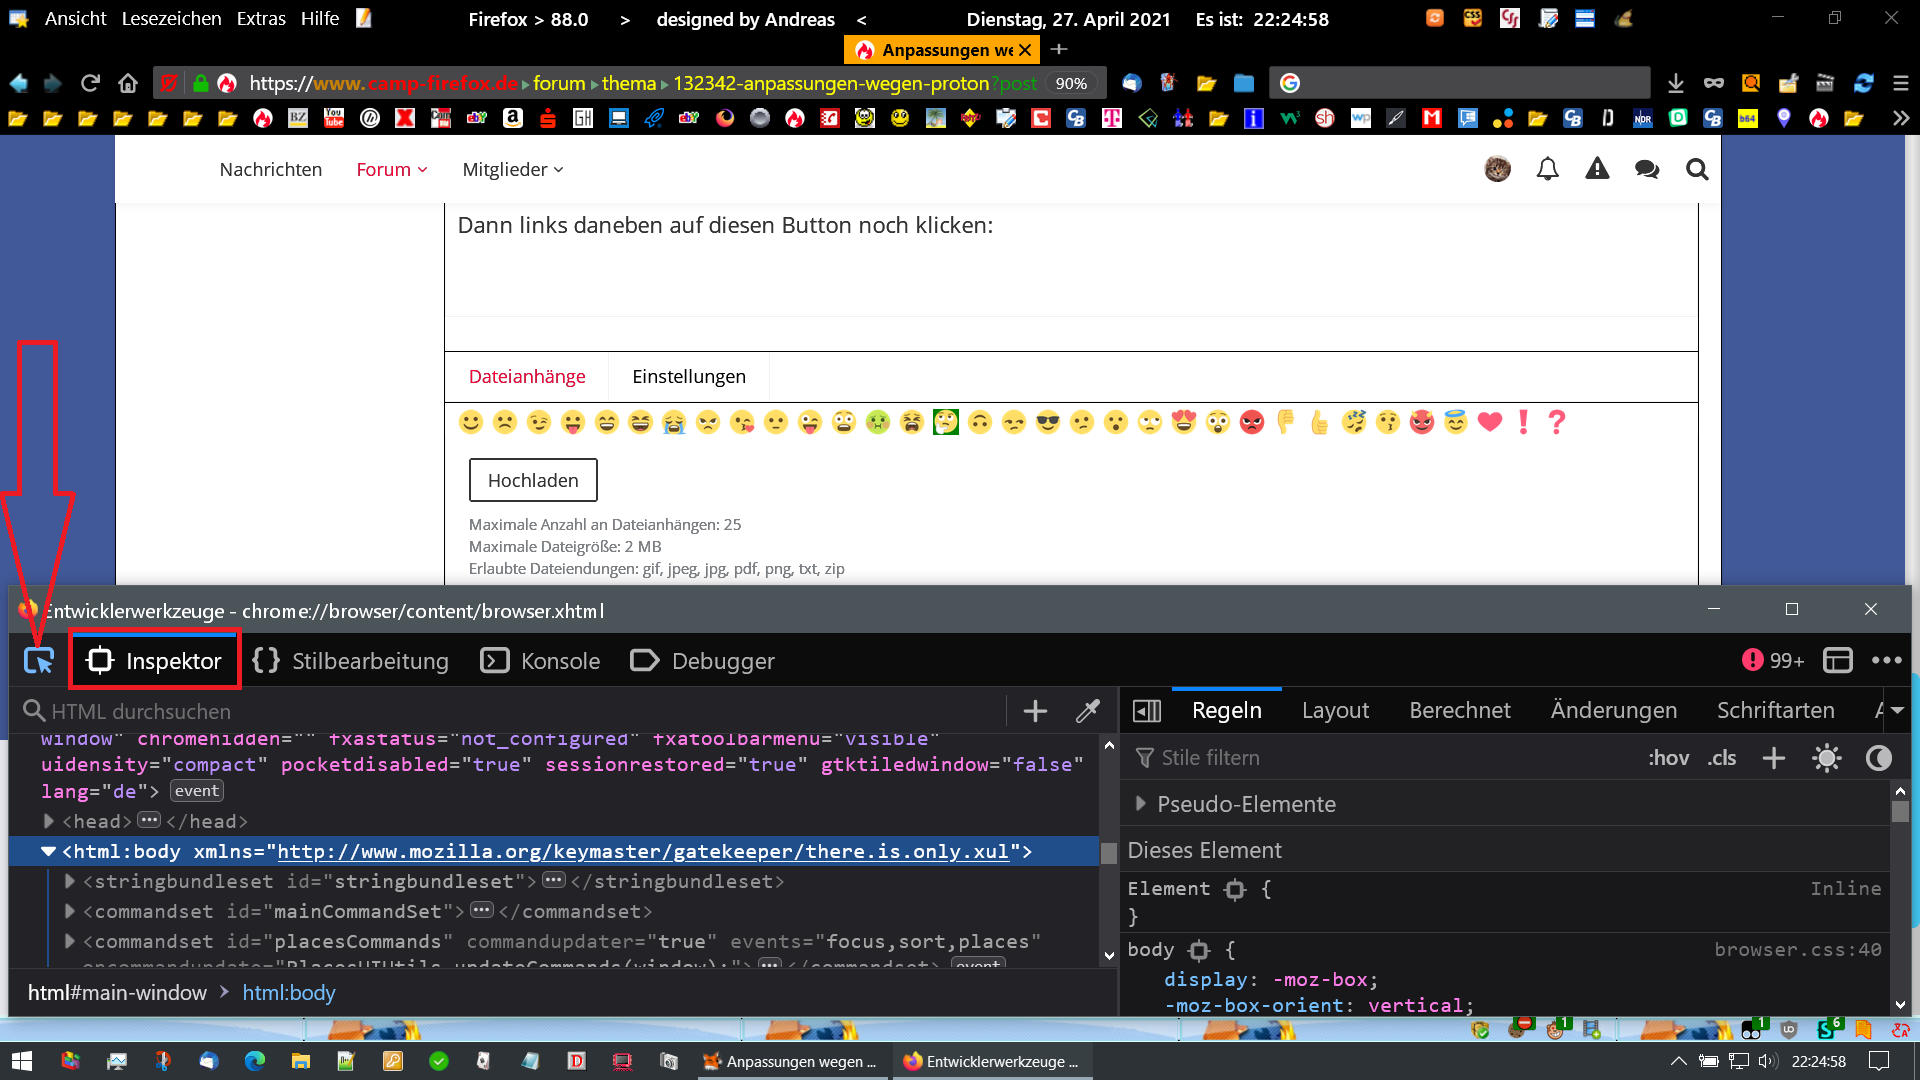The width and height of the screenshot is (1920, 1080).
Task: Toggle the three-pane inspector sidebar icon
Action: [x=1146, y=711]
